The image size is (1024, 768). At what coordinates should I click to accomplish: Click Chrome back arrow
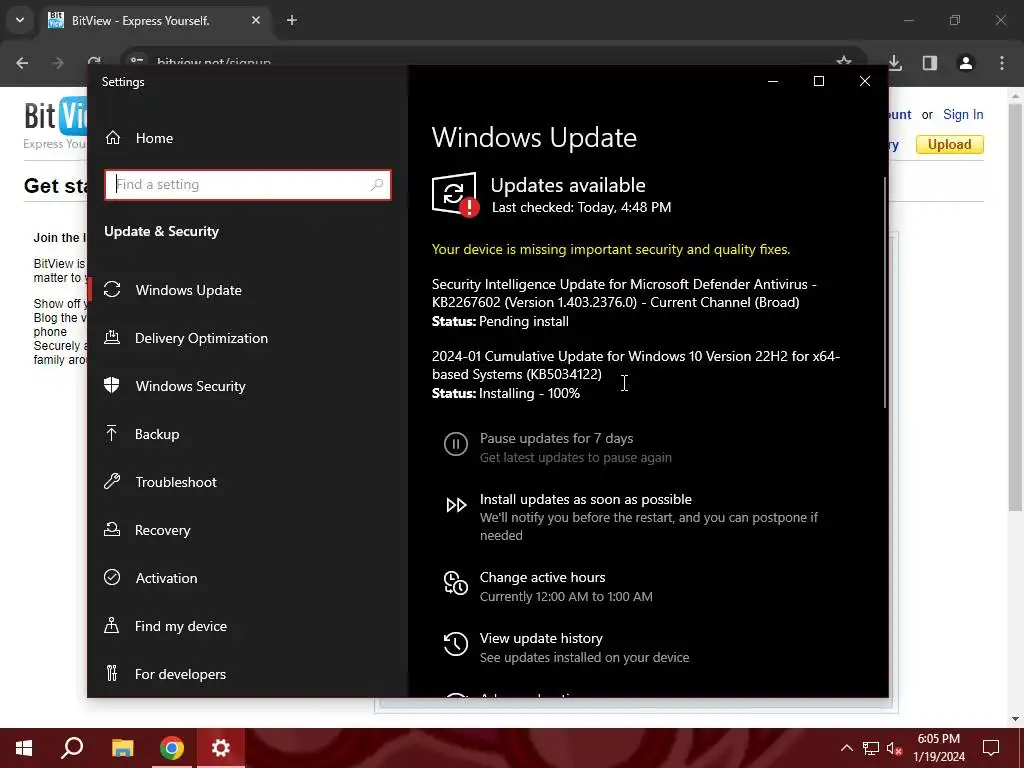pyautogui.click(x=22, y=63)
